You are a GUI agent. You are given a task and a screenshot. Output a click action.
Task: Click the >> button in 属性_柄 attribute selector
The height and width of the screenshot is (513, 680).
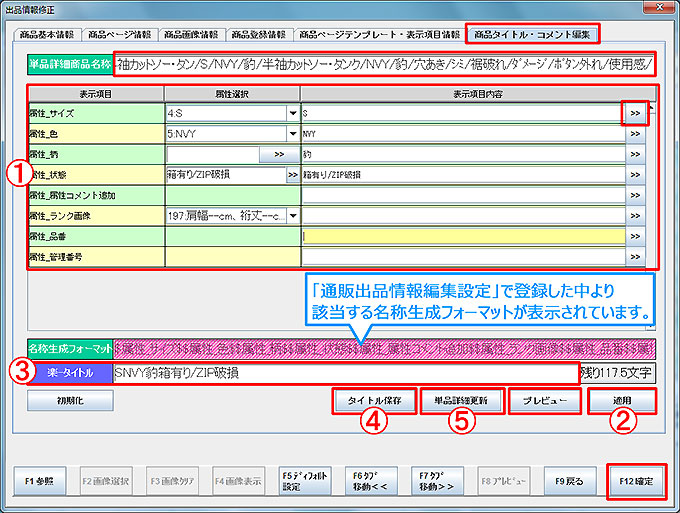click(x=279, y=154)
